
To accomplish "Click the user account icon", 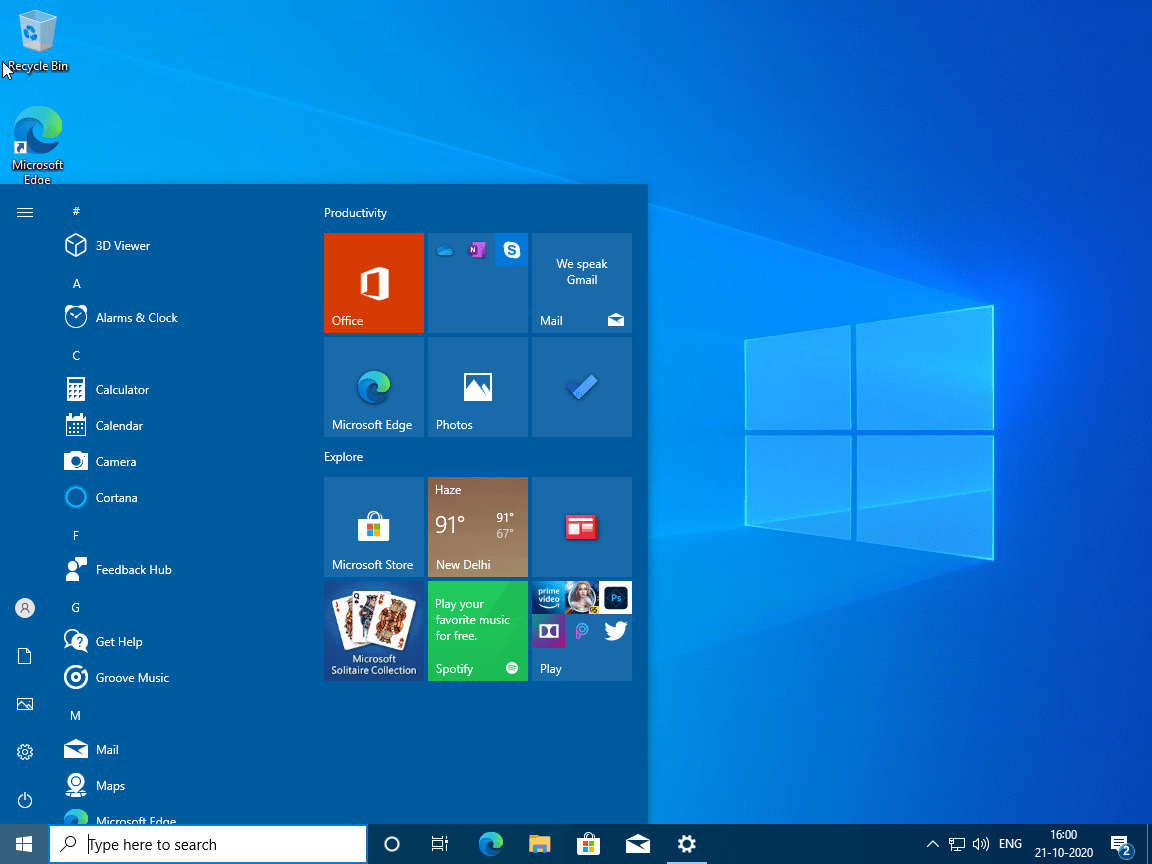I will [x=25, y=608].
